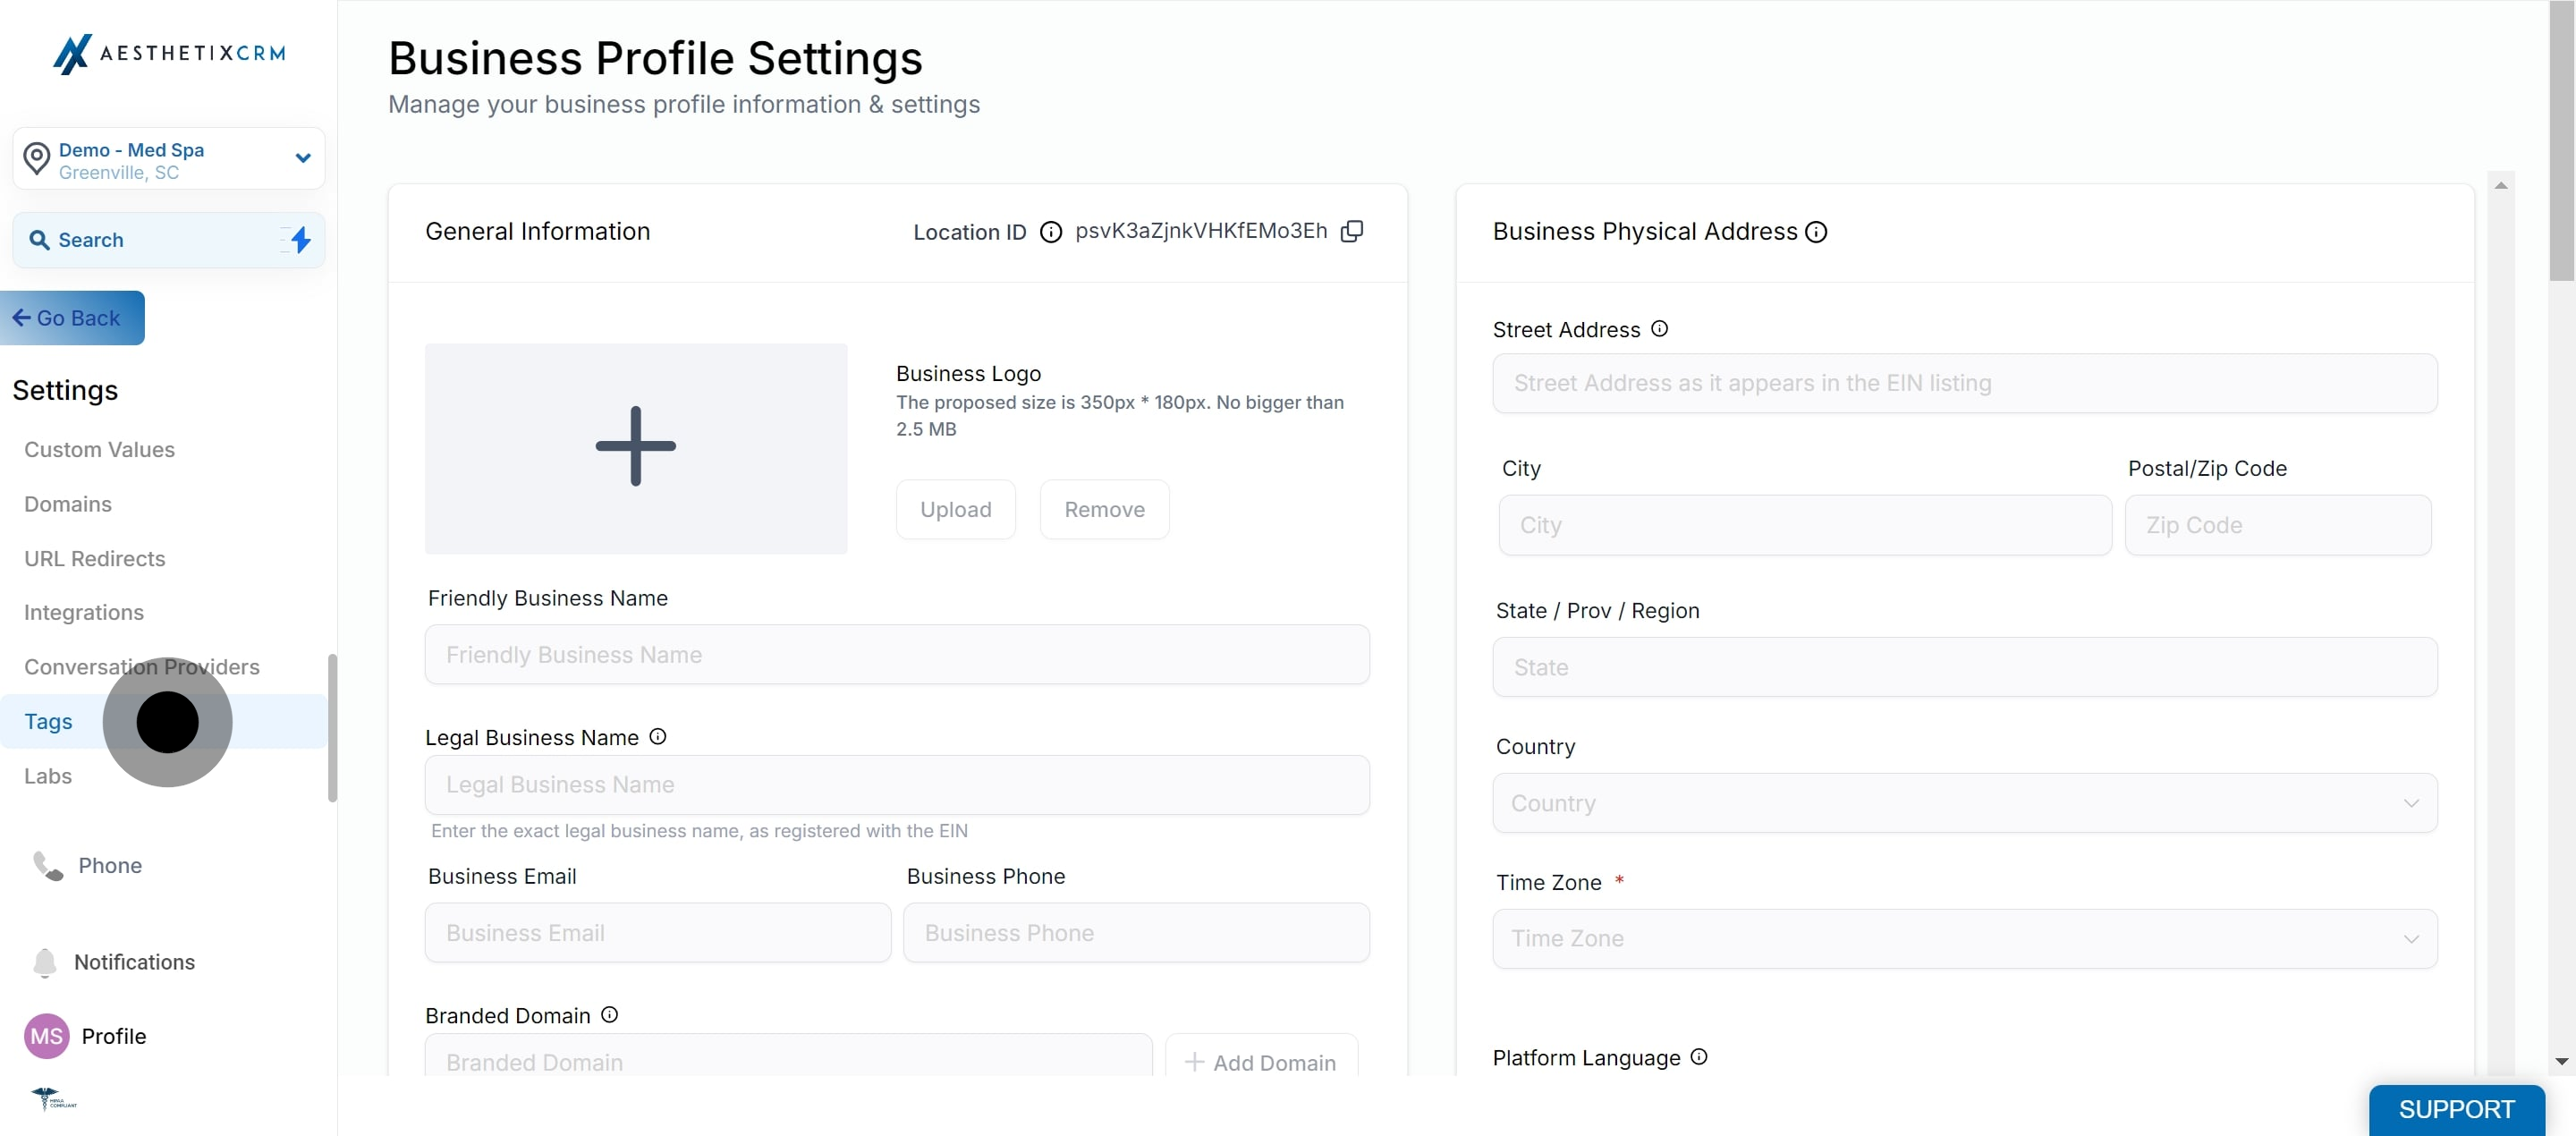Click the Location ID info icon
The image size is (2576, 1136).
pos(1050,232)
